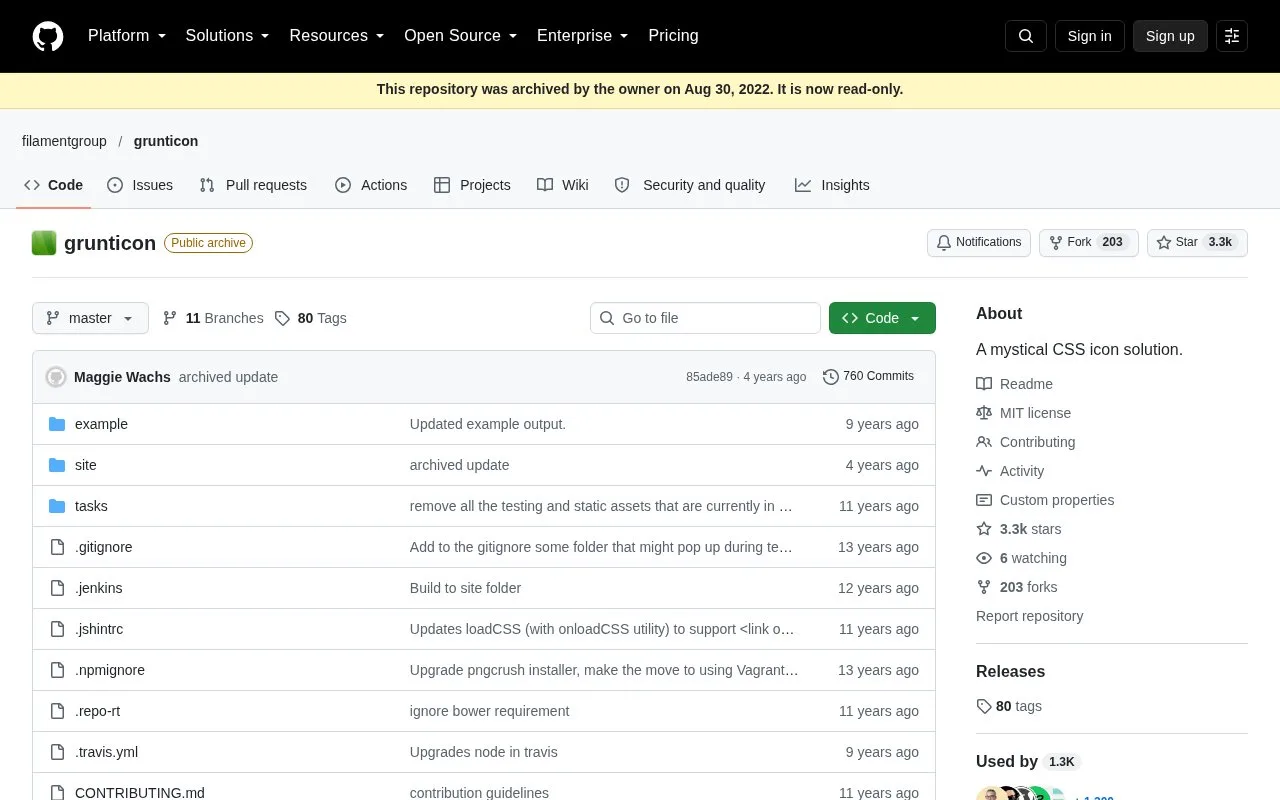Open the .jshintrc file
The width and height of the screenshot is (1280, 800).
[x=99, y=629]
